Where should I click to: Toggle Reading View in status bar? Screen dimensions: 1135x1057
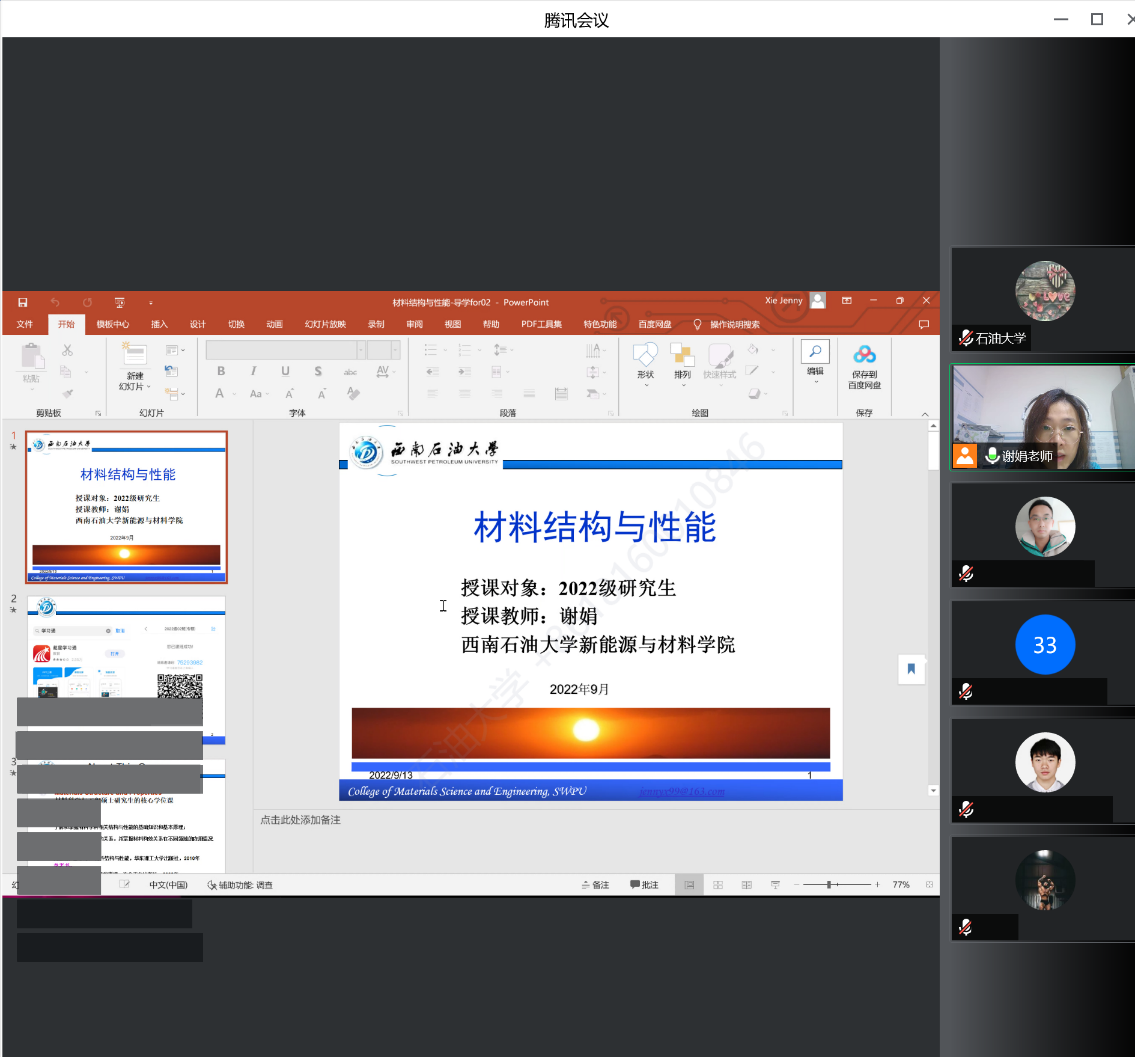[x=746, y=885]
